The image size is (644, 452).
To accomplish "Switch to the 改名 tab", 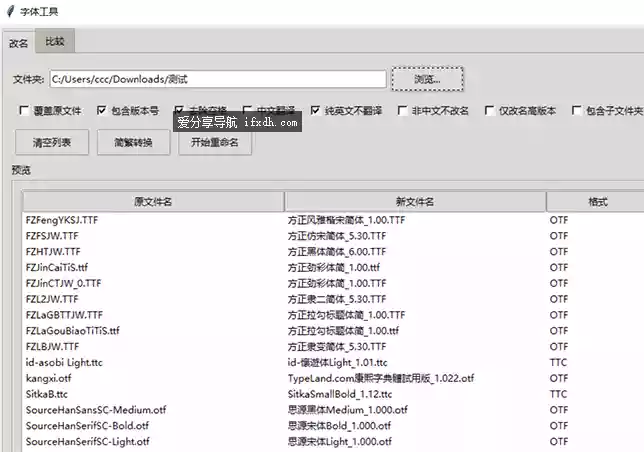I will click(x=18, y=43).
